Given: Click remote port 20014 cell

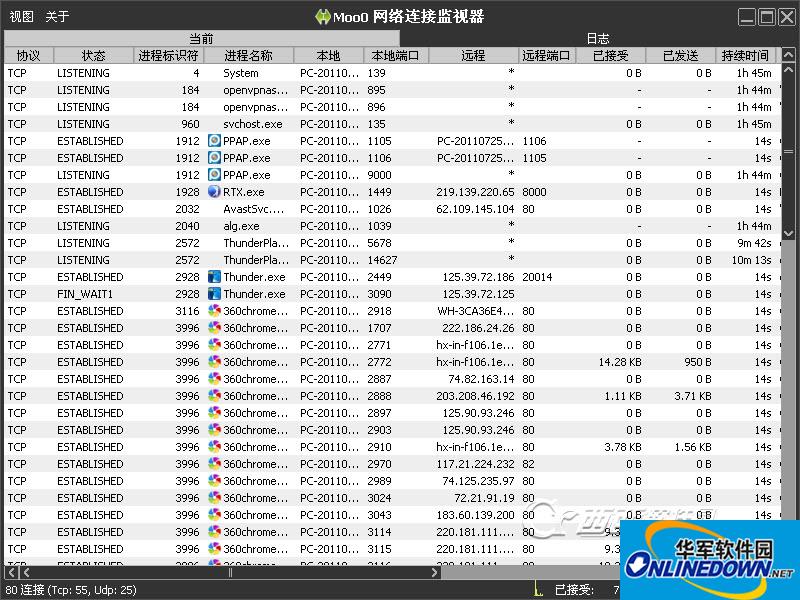Looking at the screenshot, I should click(537, 277).
